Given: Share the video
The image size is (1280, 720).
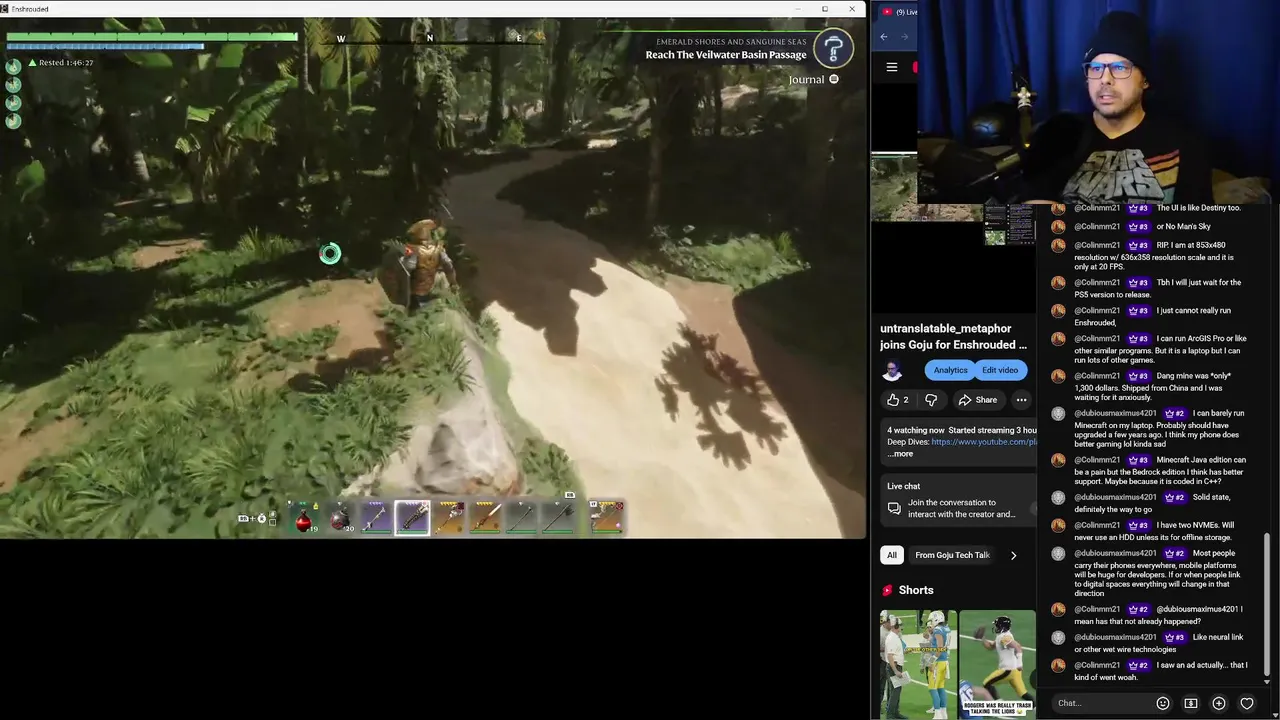Looking at the screenshot, I should coord(977,400).
